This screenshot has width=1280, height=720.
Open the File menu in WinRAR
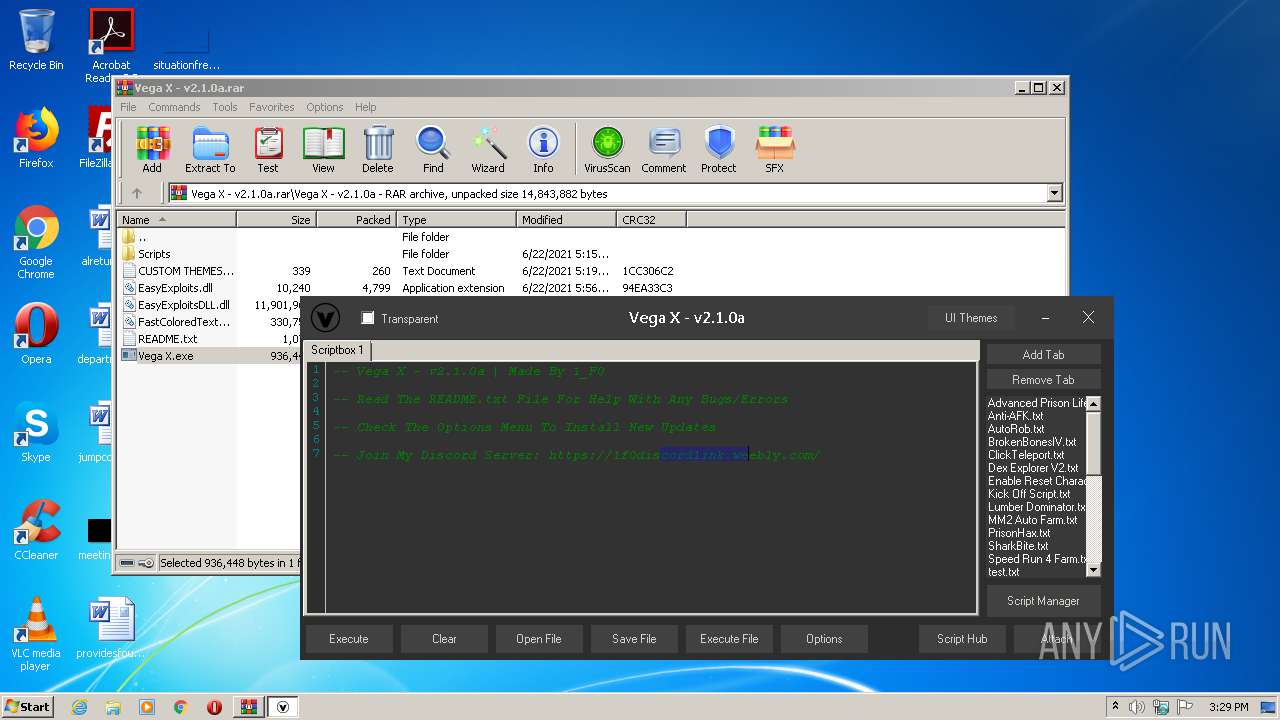pyautogui.click(x=128, y=107)
